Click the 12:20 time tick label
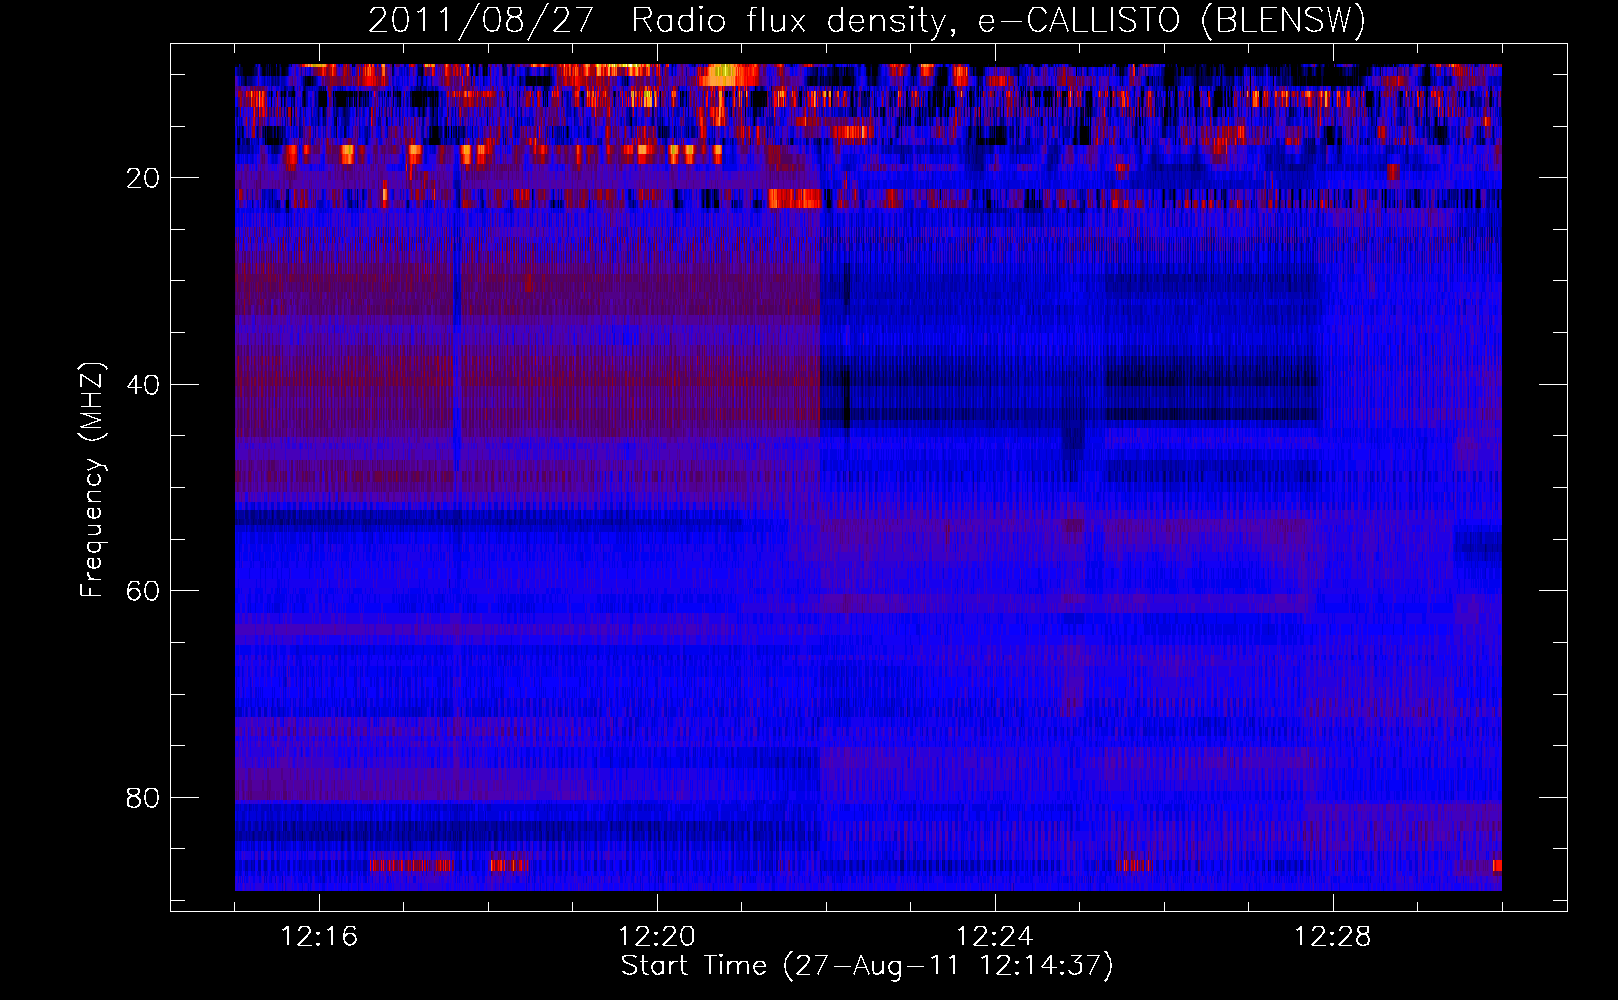The width and height of the screenshot is (1618, 1000). 657,937
